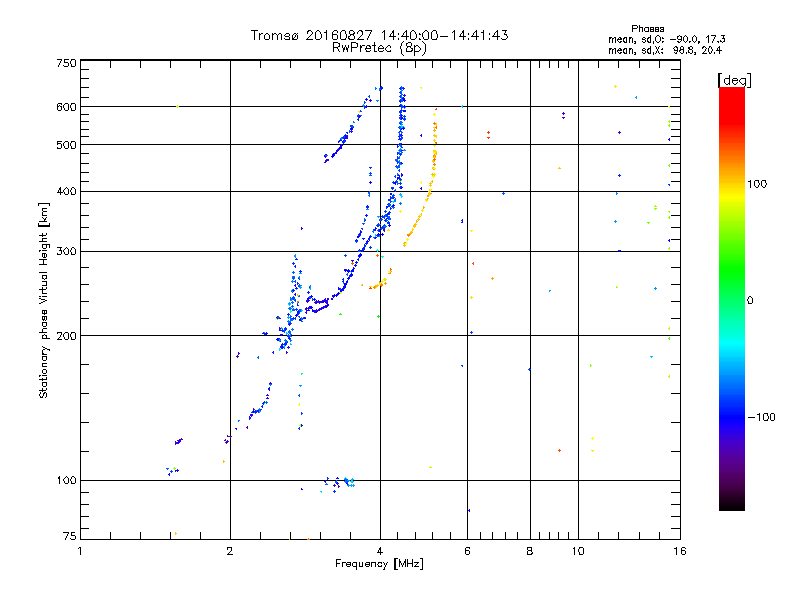This screenshot has width=800, height=600.
Task: Click the -100 colorbar tick label
Action: pos(762,417)
